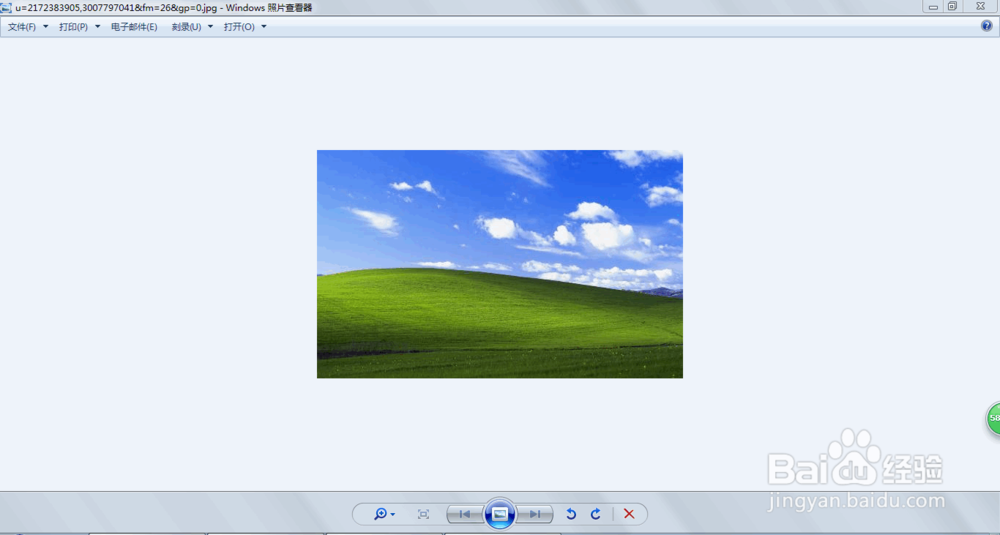
Task: Open the 文件(F) menu
Action: tap(22, 27)
